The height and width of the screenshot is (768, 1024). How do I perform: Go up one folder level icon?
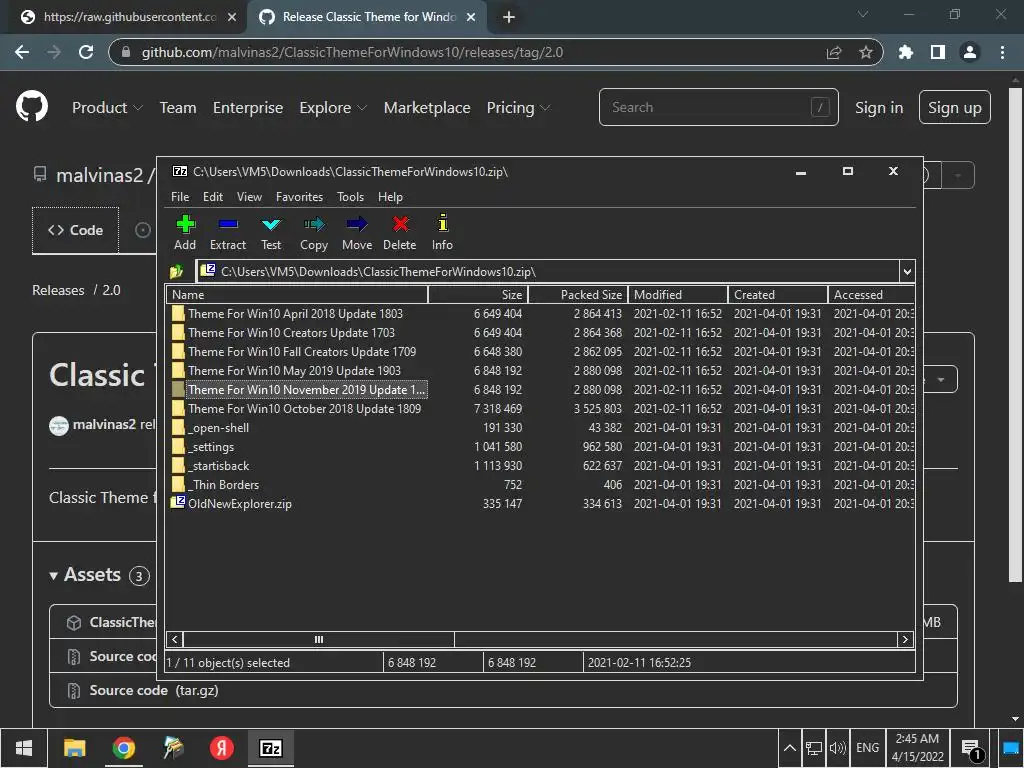point(176,272)
